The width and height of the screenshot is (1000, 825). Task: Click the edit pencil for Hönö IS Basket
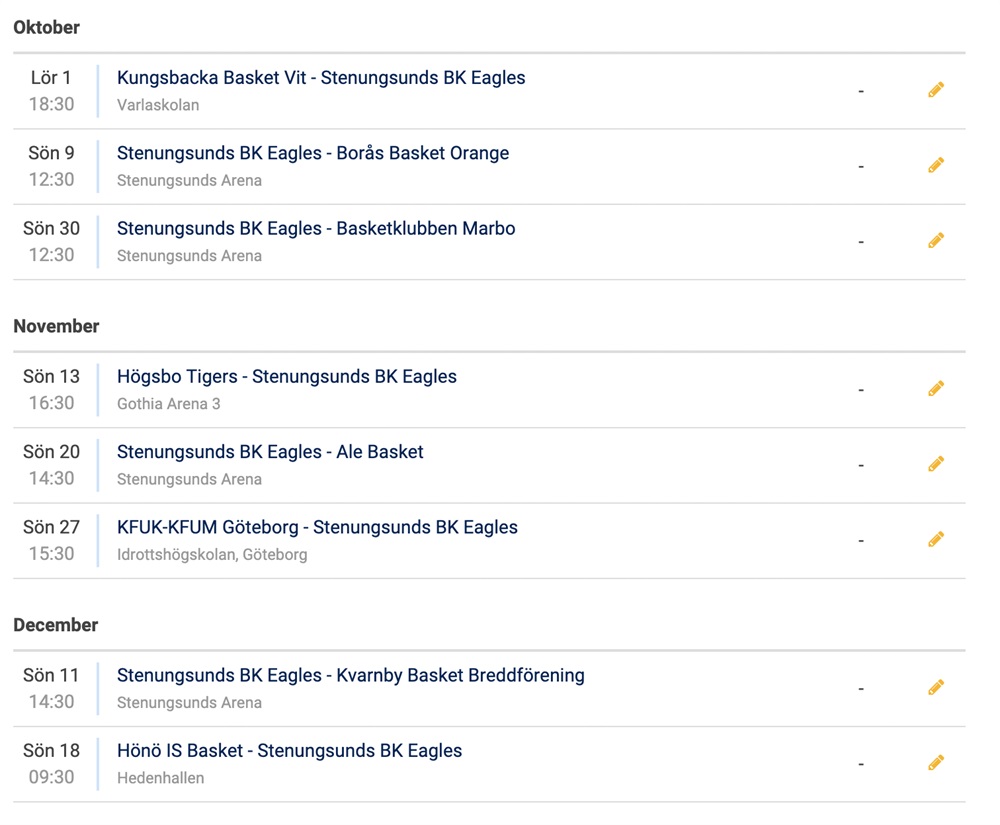point(936,763)
